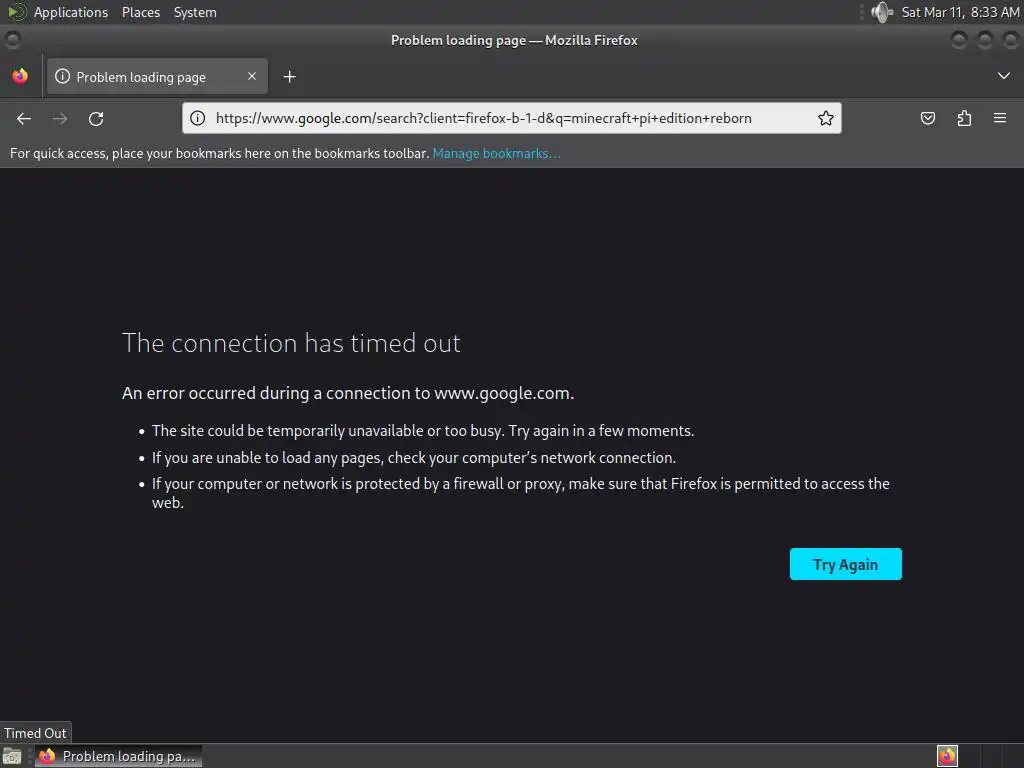Click Try Again button
Viewport: 1024px width, 768px height.
[846, 564]
